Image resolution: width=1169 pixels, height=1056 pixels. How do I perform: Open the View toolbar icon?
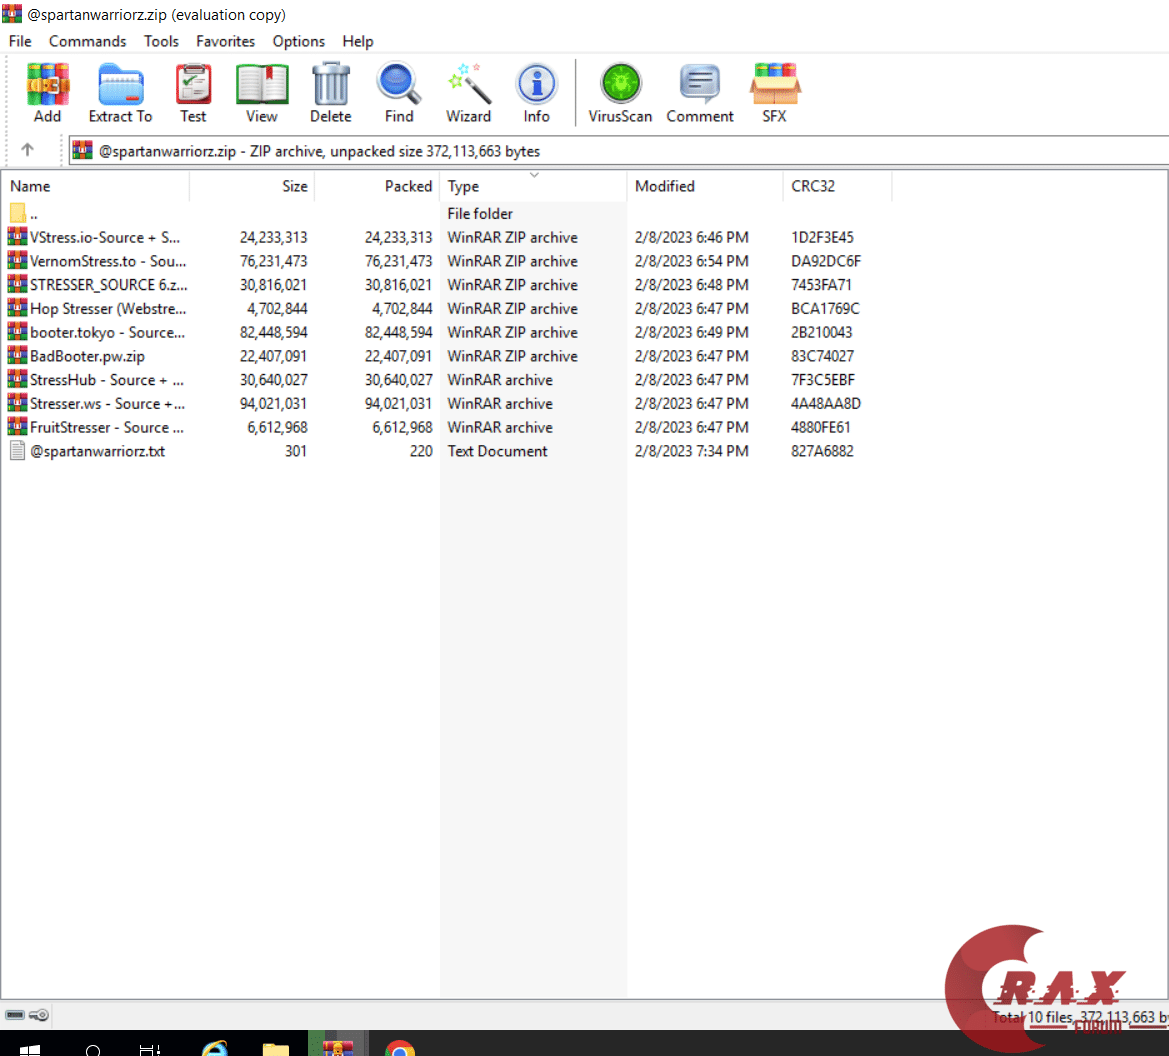click(x=262, y=92)
